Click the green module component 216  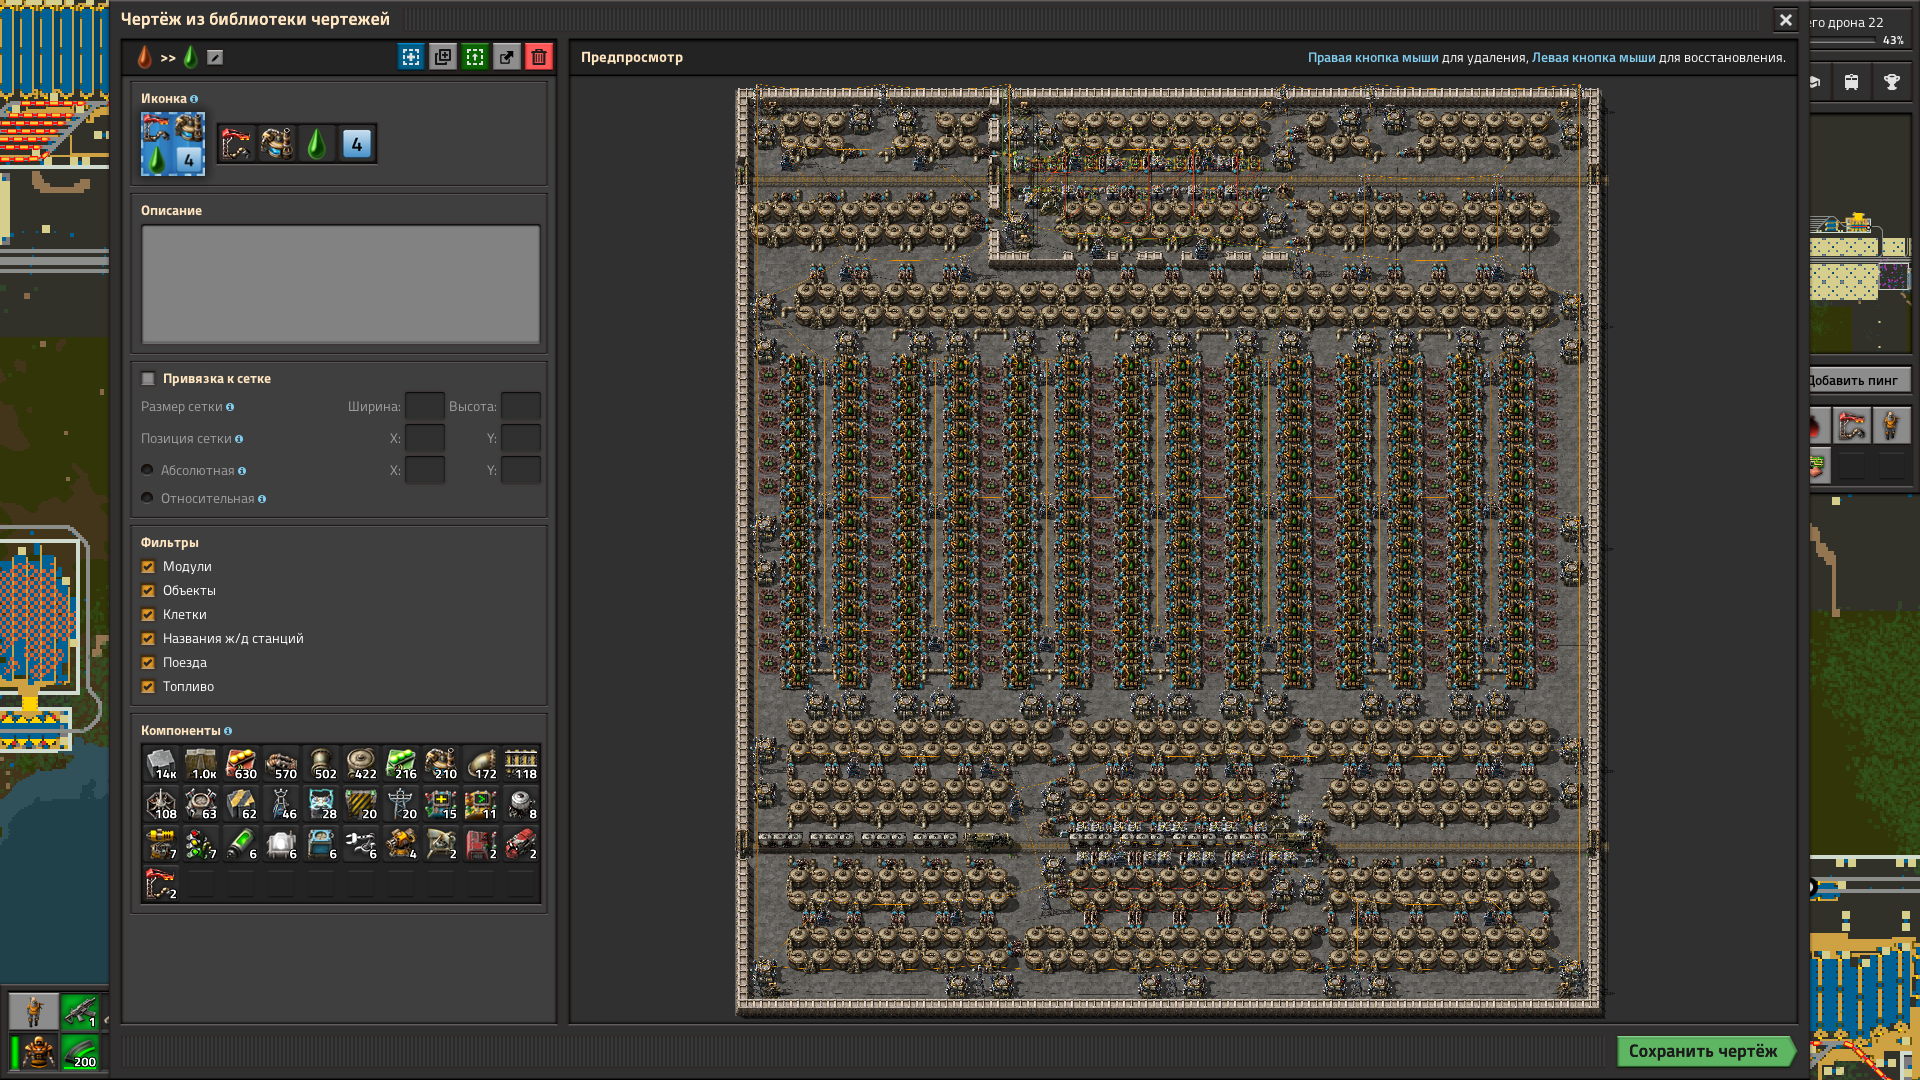(401, 764)
